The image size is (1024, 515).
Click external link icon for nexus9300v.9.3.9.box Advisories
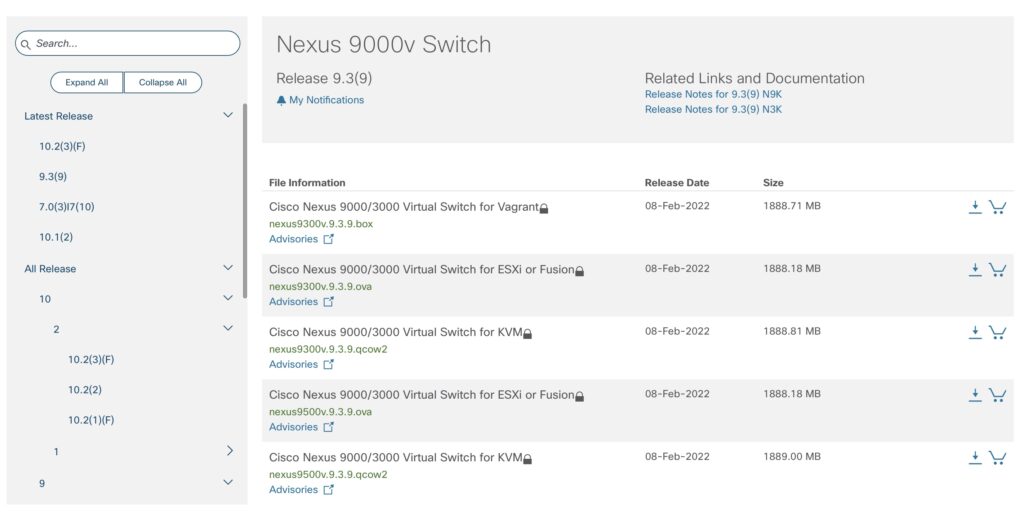(328, 239)
